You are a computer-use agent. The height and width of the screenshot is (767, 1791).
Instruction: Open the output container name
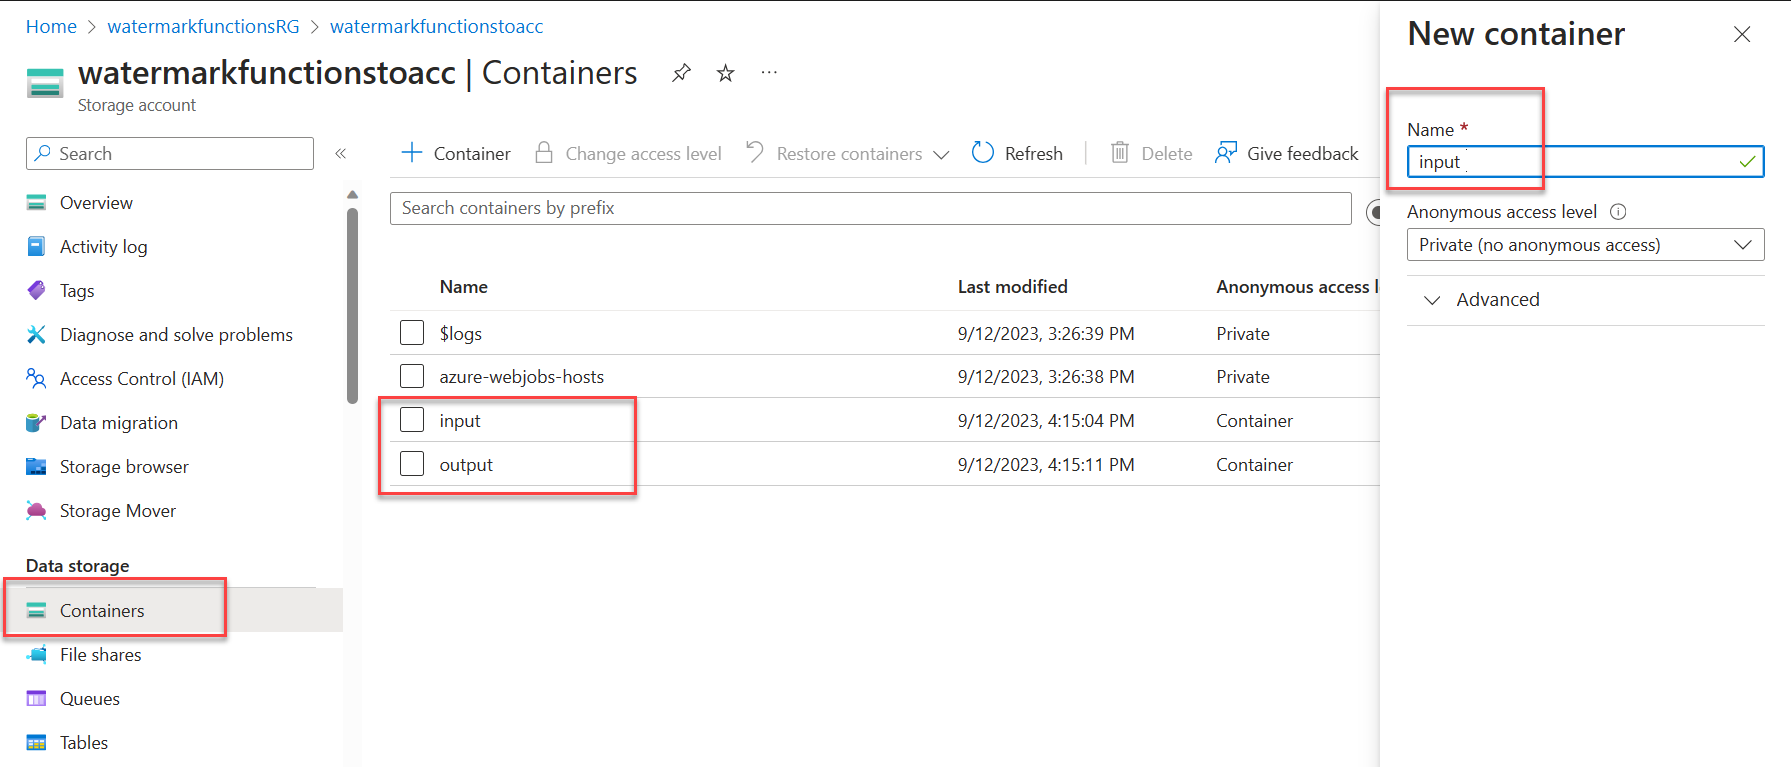click(x=466, y=465)
